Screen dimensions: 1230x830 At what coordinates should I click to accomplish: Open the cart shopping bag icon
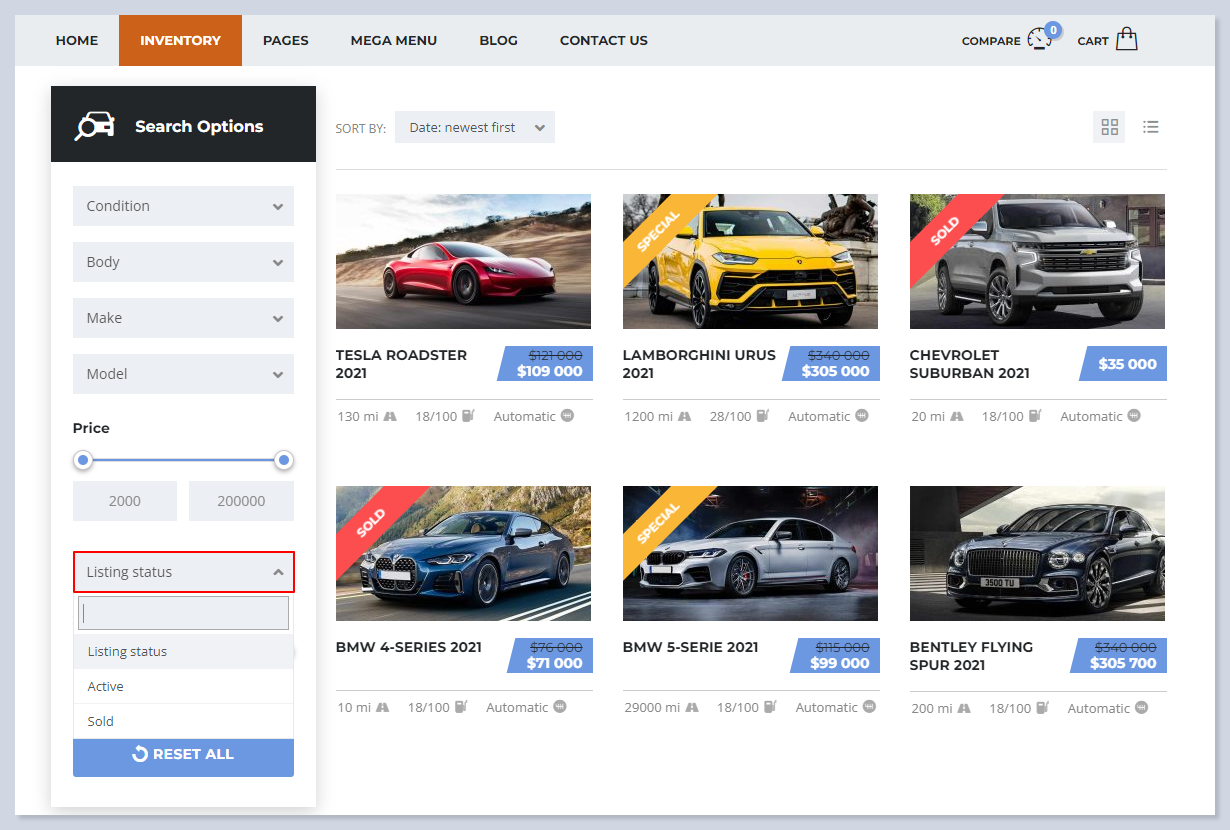click(1126, 39)
